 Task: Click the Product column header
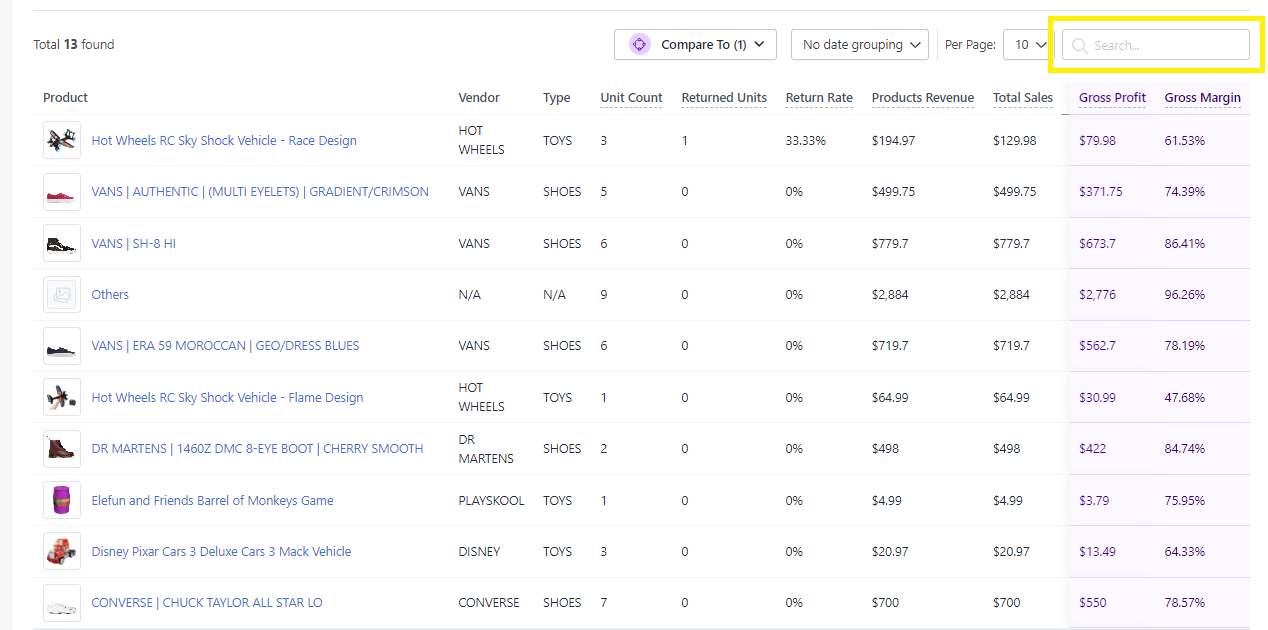tap(65, 98)
